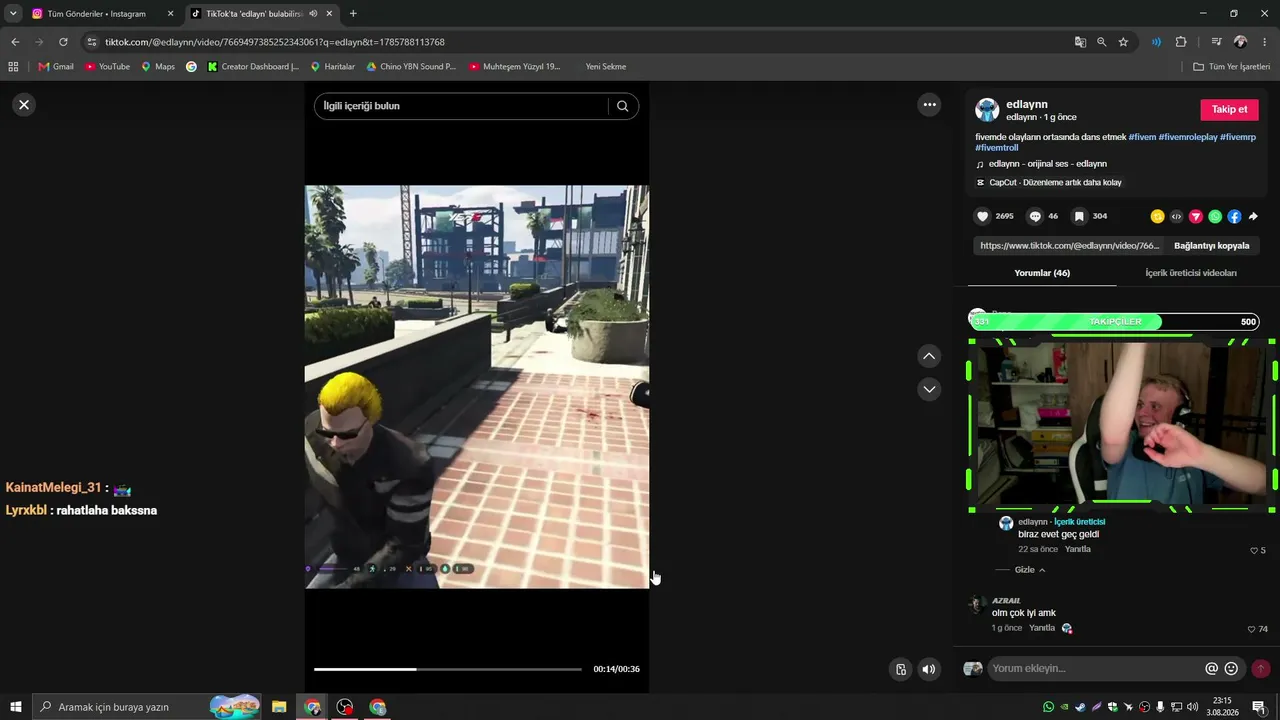Save video with bookmark icon

click(1079, 216)
